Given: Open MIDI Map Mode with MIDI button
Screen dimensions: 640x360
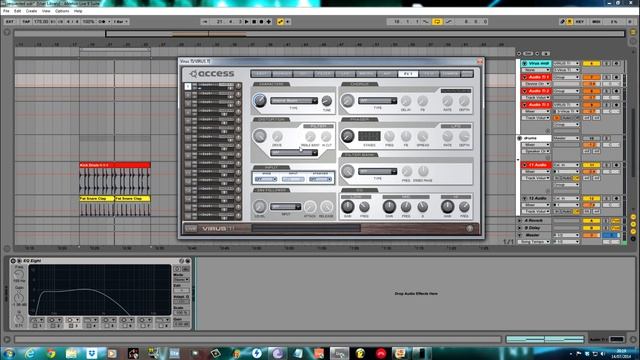Looking at the screenshot, I should (596, 22).
